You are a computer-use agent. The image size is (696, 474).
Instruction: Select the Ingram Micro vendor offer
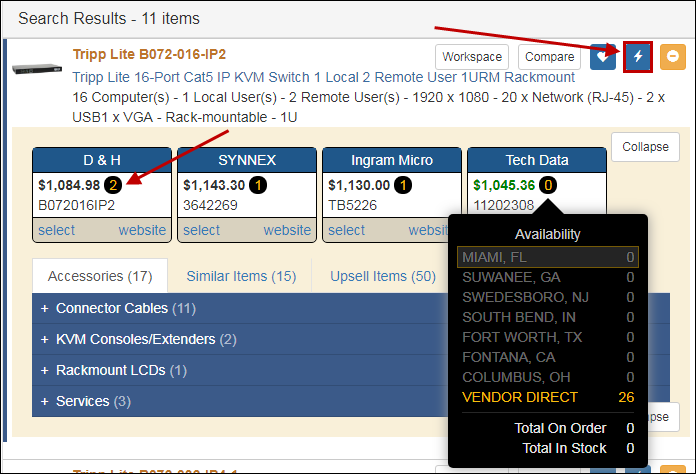[x=346, y=230]
